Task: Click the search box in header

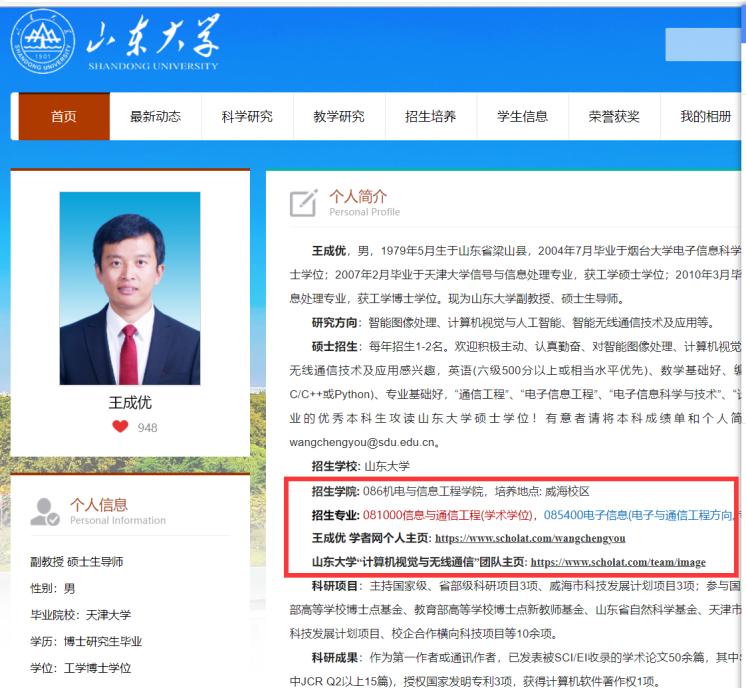Action: [705, 44]
